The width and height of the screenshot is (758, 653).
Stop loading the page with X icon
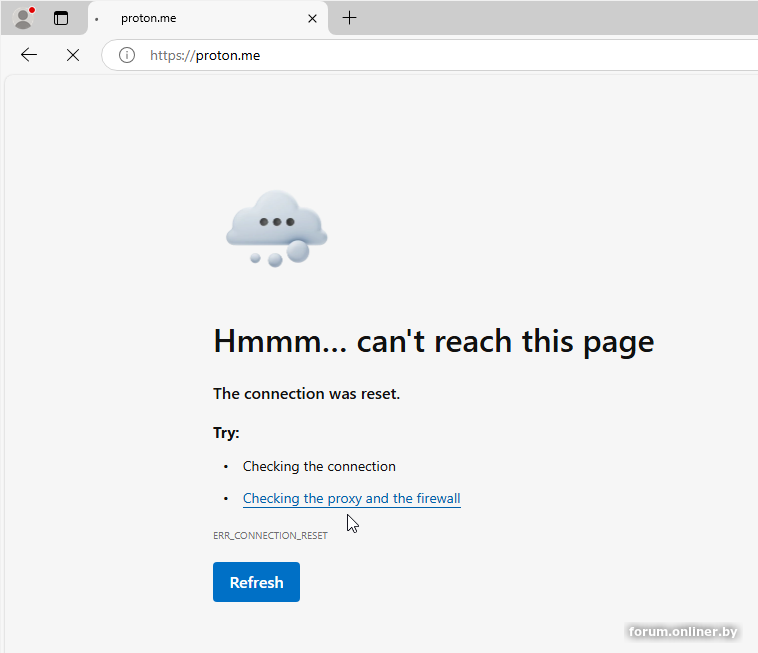[x=73, y=55]
